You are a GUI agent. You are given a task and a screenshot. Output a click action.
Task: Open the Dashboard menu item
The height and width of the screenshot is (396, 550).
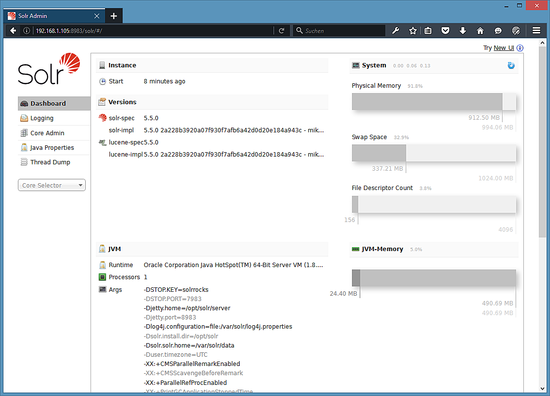[x=54, y=103]
